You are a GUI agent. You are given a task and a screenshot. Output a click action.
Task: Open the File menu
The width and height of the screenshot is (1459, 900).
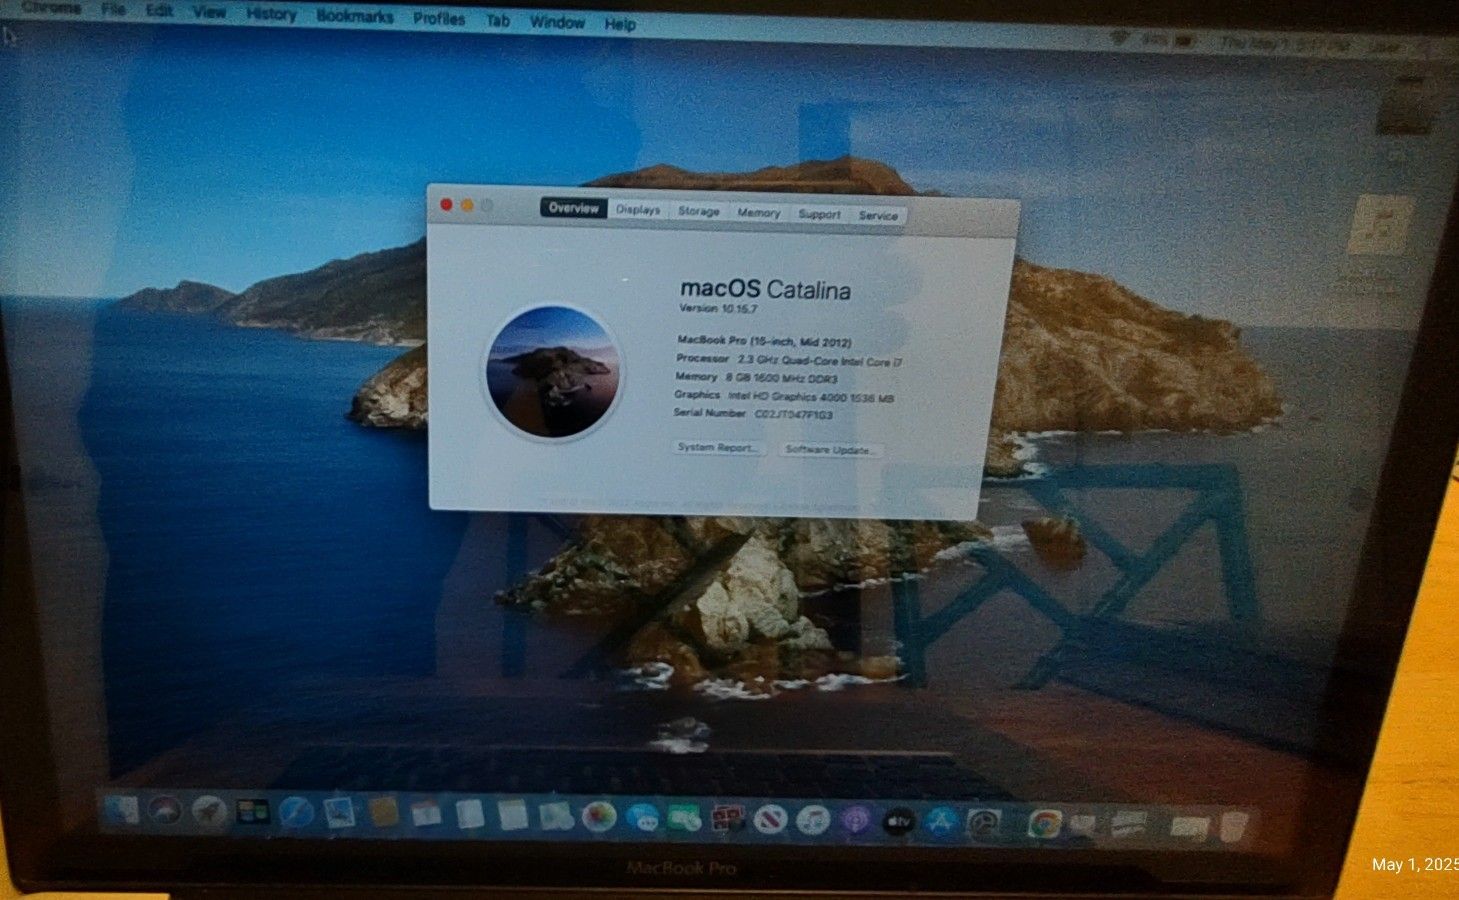[x=114, y=10]
